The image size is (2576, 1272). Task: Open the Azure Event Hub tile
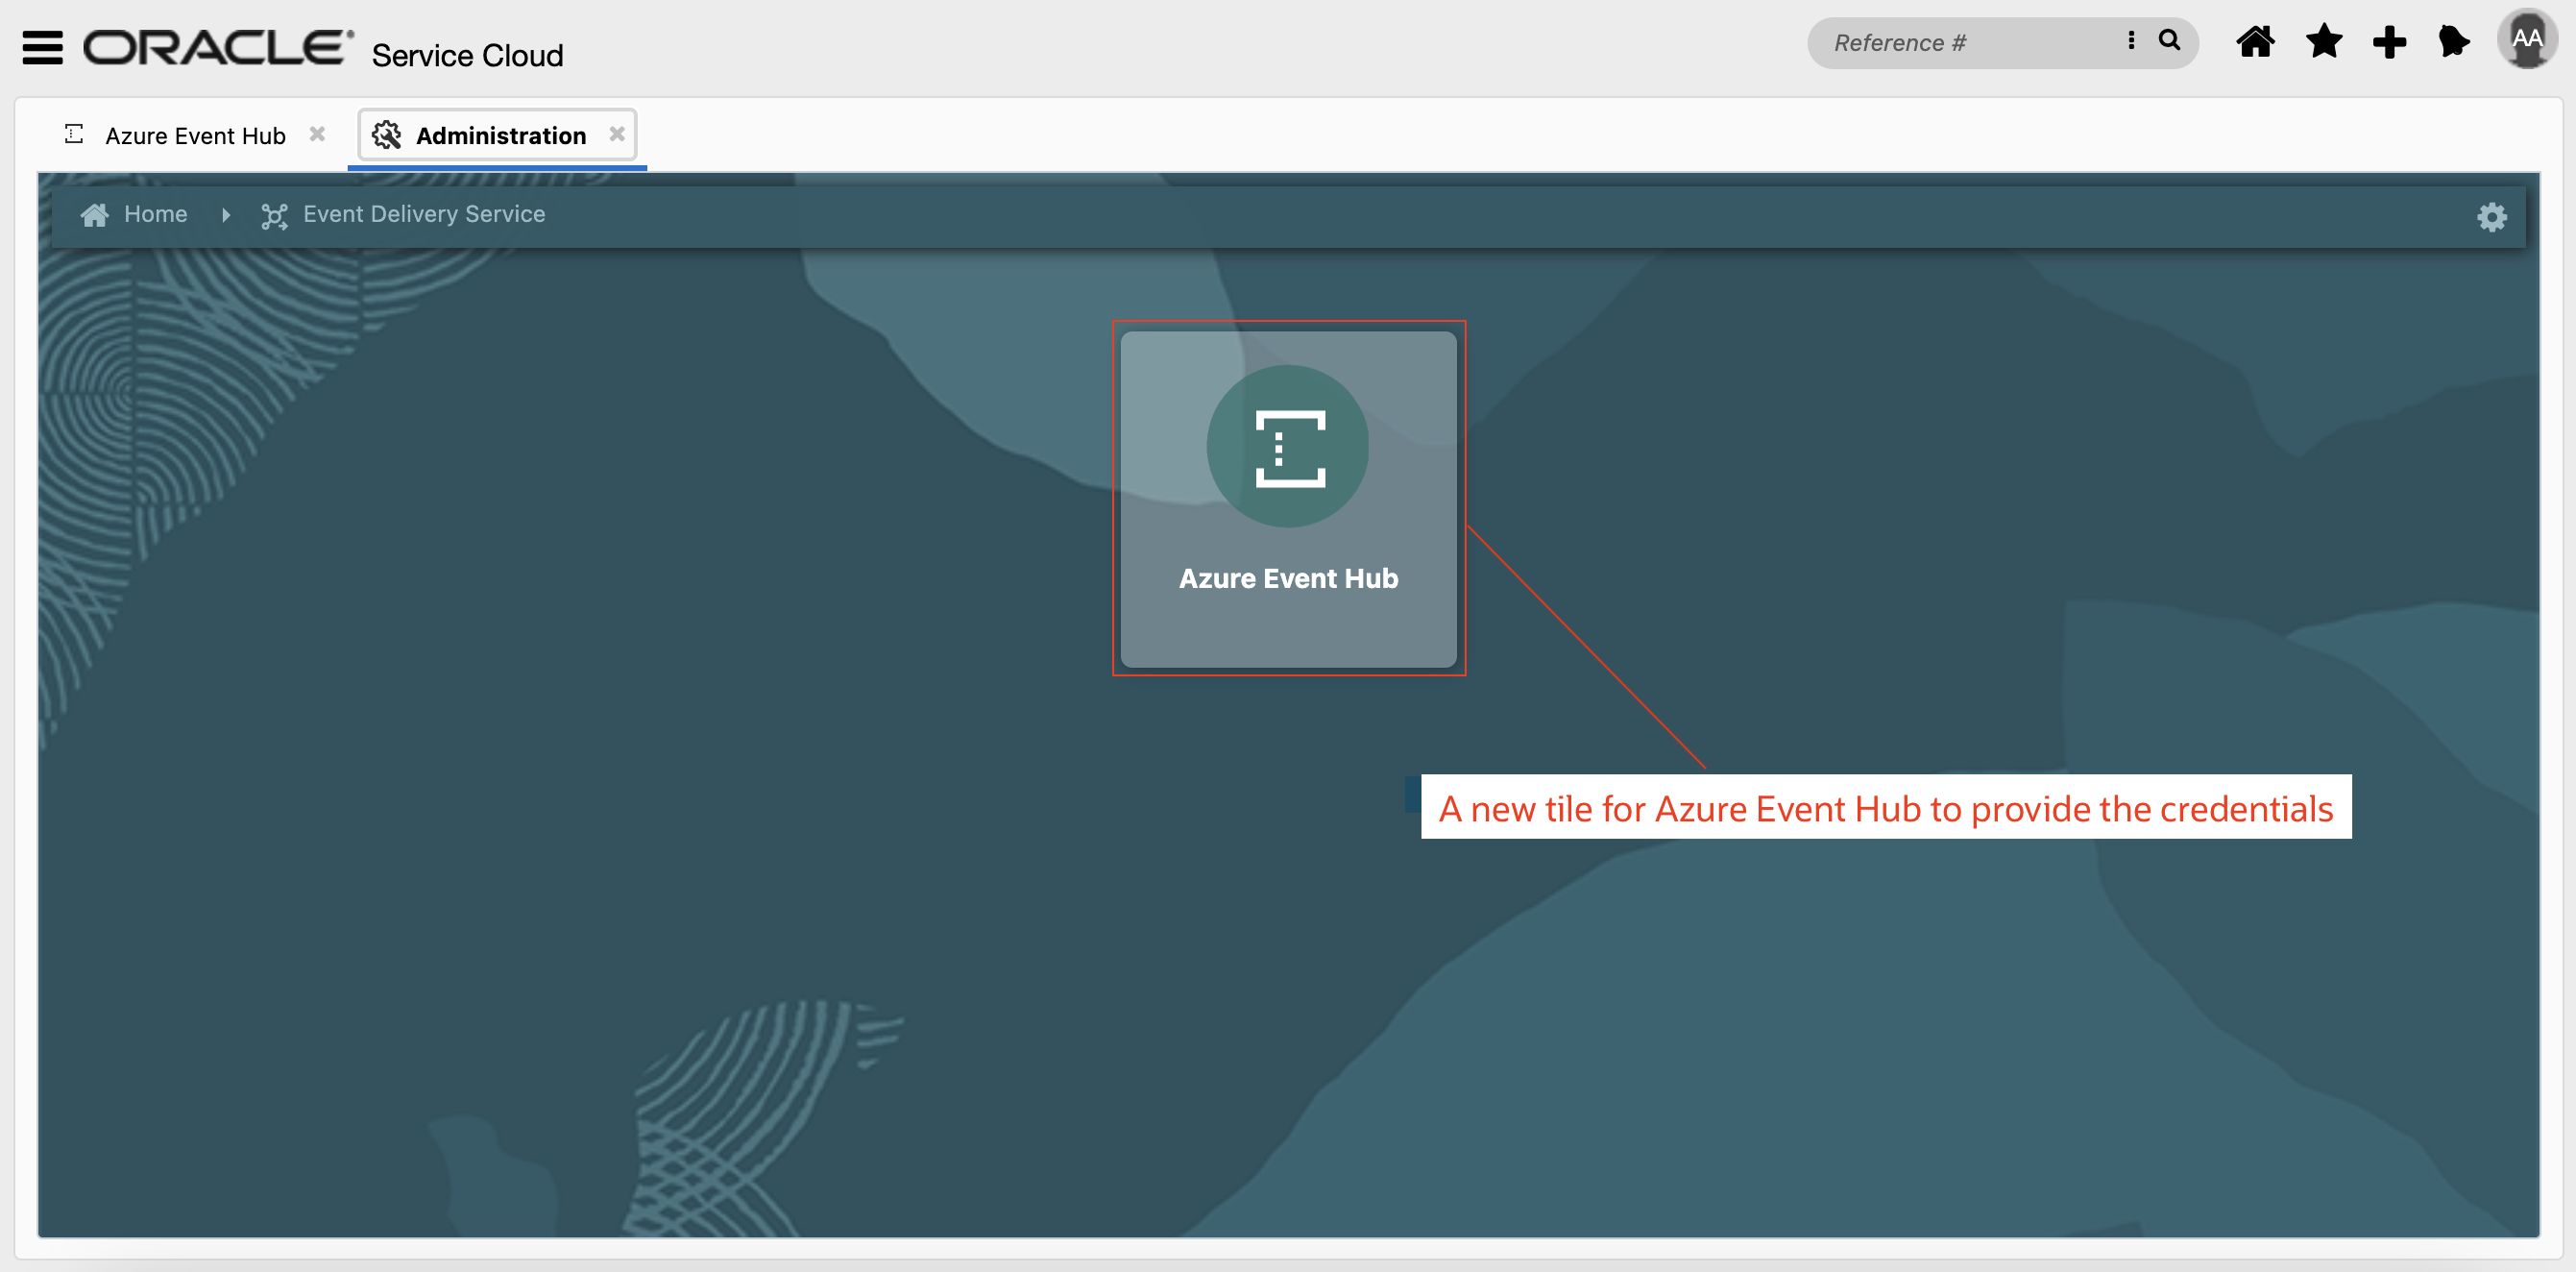[1288, 499]
